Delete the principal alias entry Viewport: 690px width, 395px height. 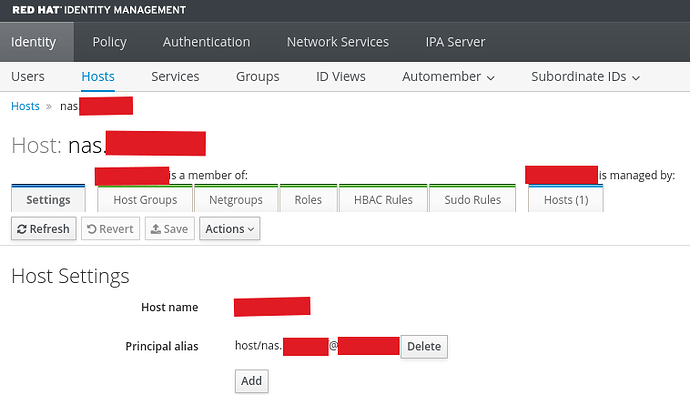click(x=424, y=347)
